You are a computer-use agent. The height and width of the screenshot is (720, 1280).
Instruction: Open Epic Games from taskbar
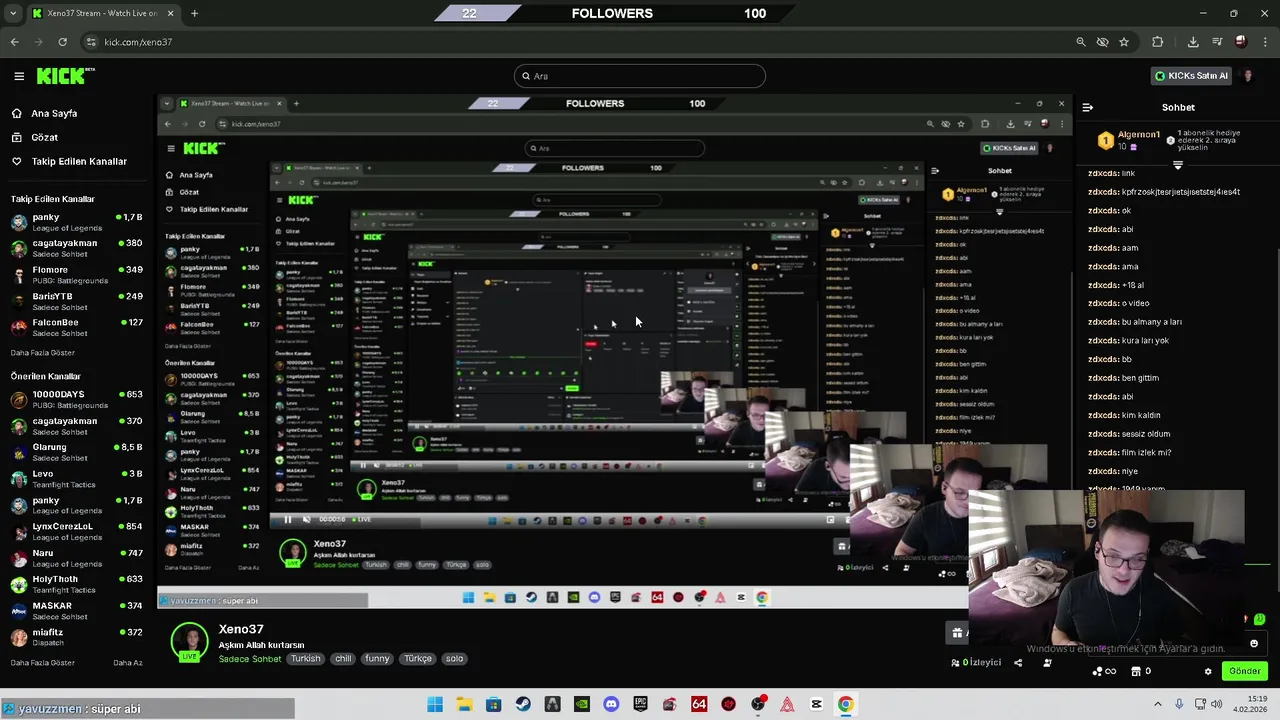tap(640, 704)
